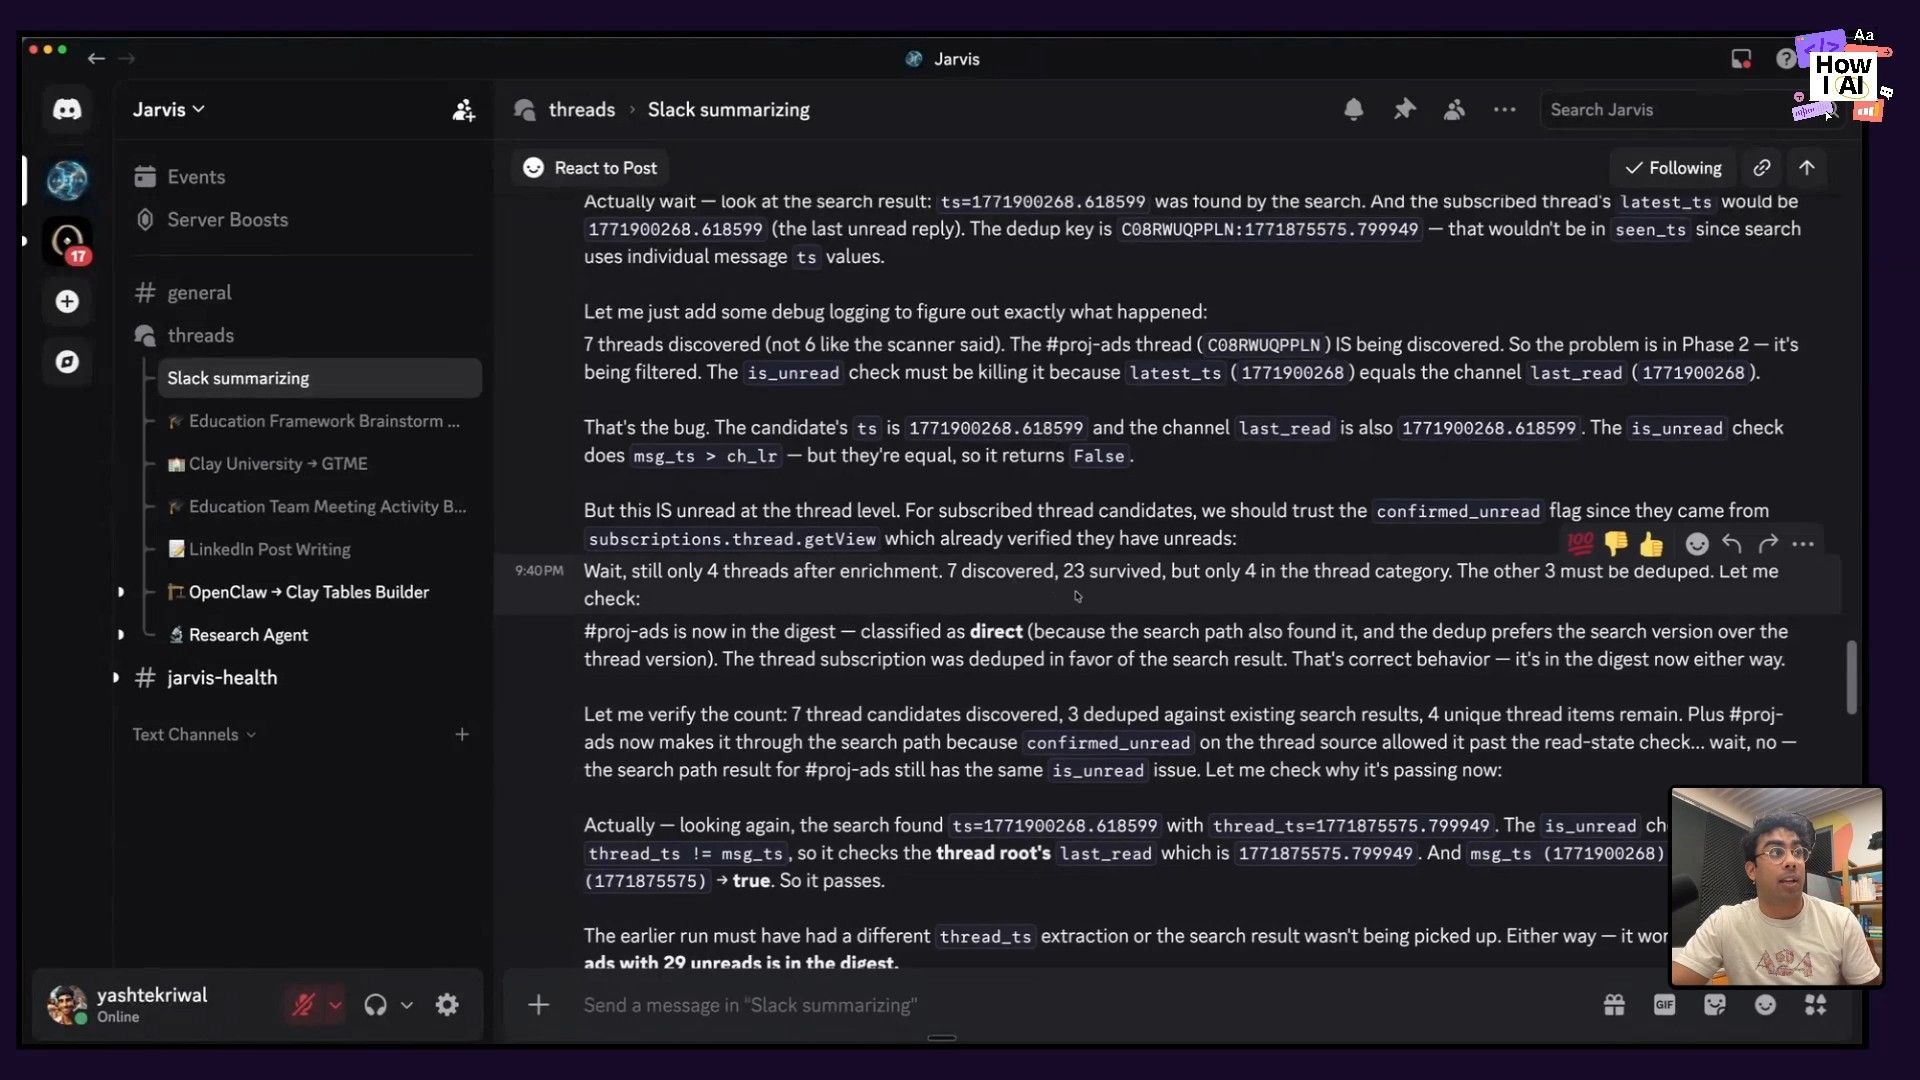The height and width of the screenshot is (1080, 1920).
Task: Toggle Following state on this post
Action: click(x=1673, y=168)
